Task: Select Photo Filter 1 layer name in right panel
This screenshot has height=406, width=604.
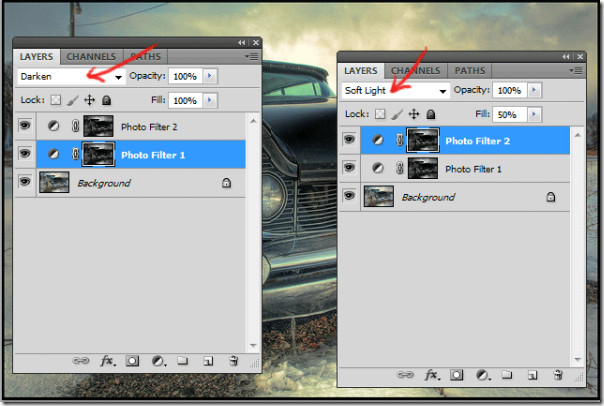Action: pyautogui.click(x=473, y=169)
